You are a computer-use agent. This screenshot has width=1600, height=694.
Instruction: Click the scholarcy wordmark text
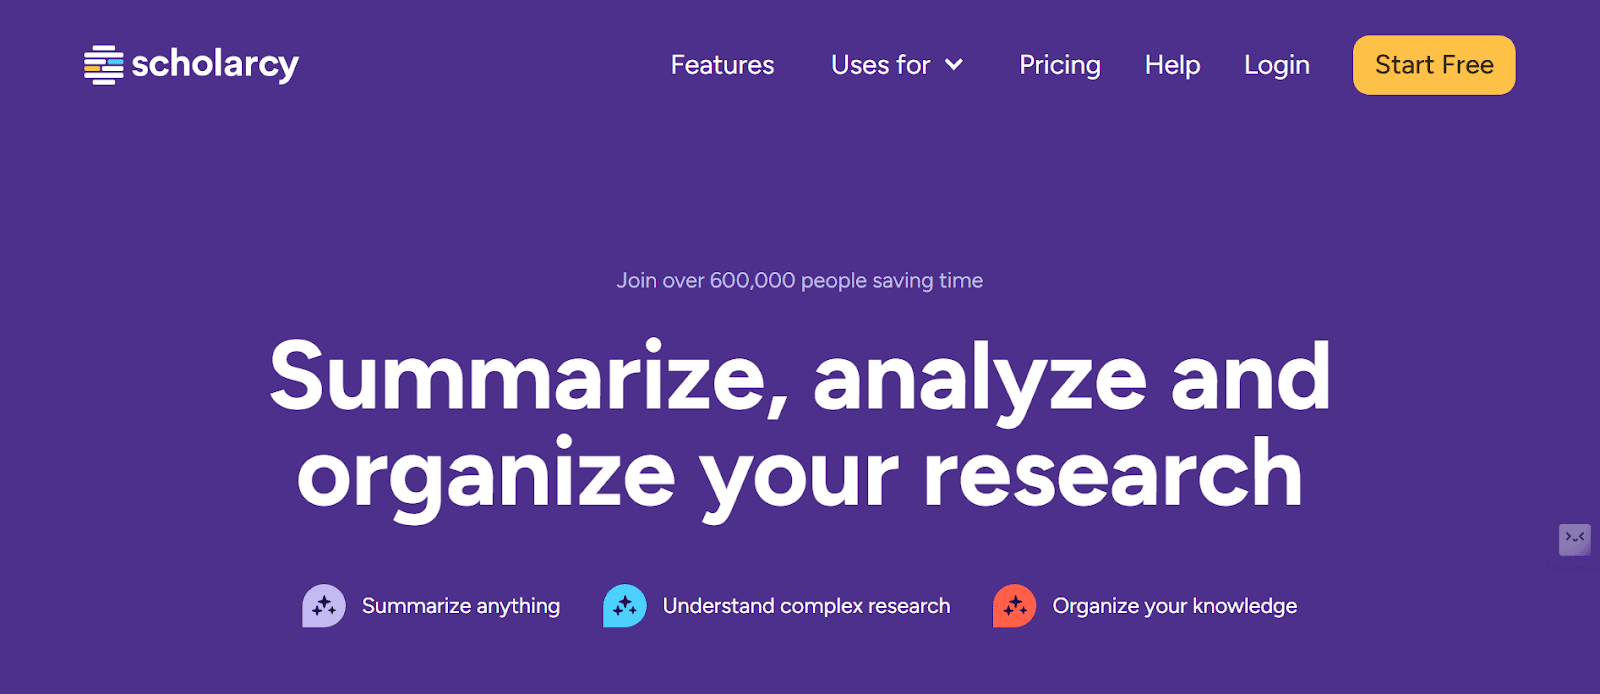215,65
